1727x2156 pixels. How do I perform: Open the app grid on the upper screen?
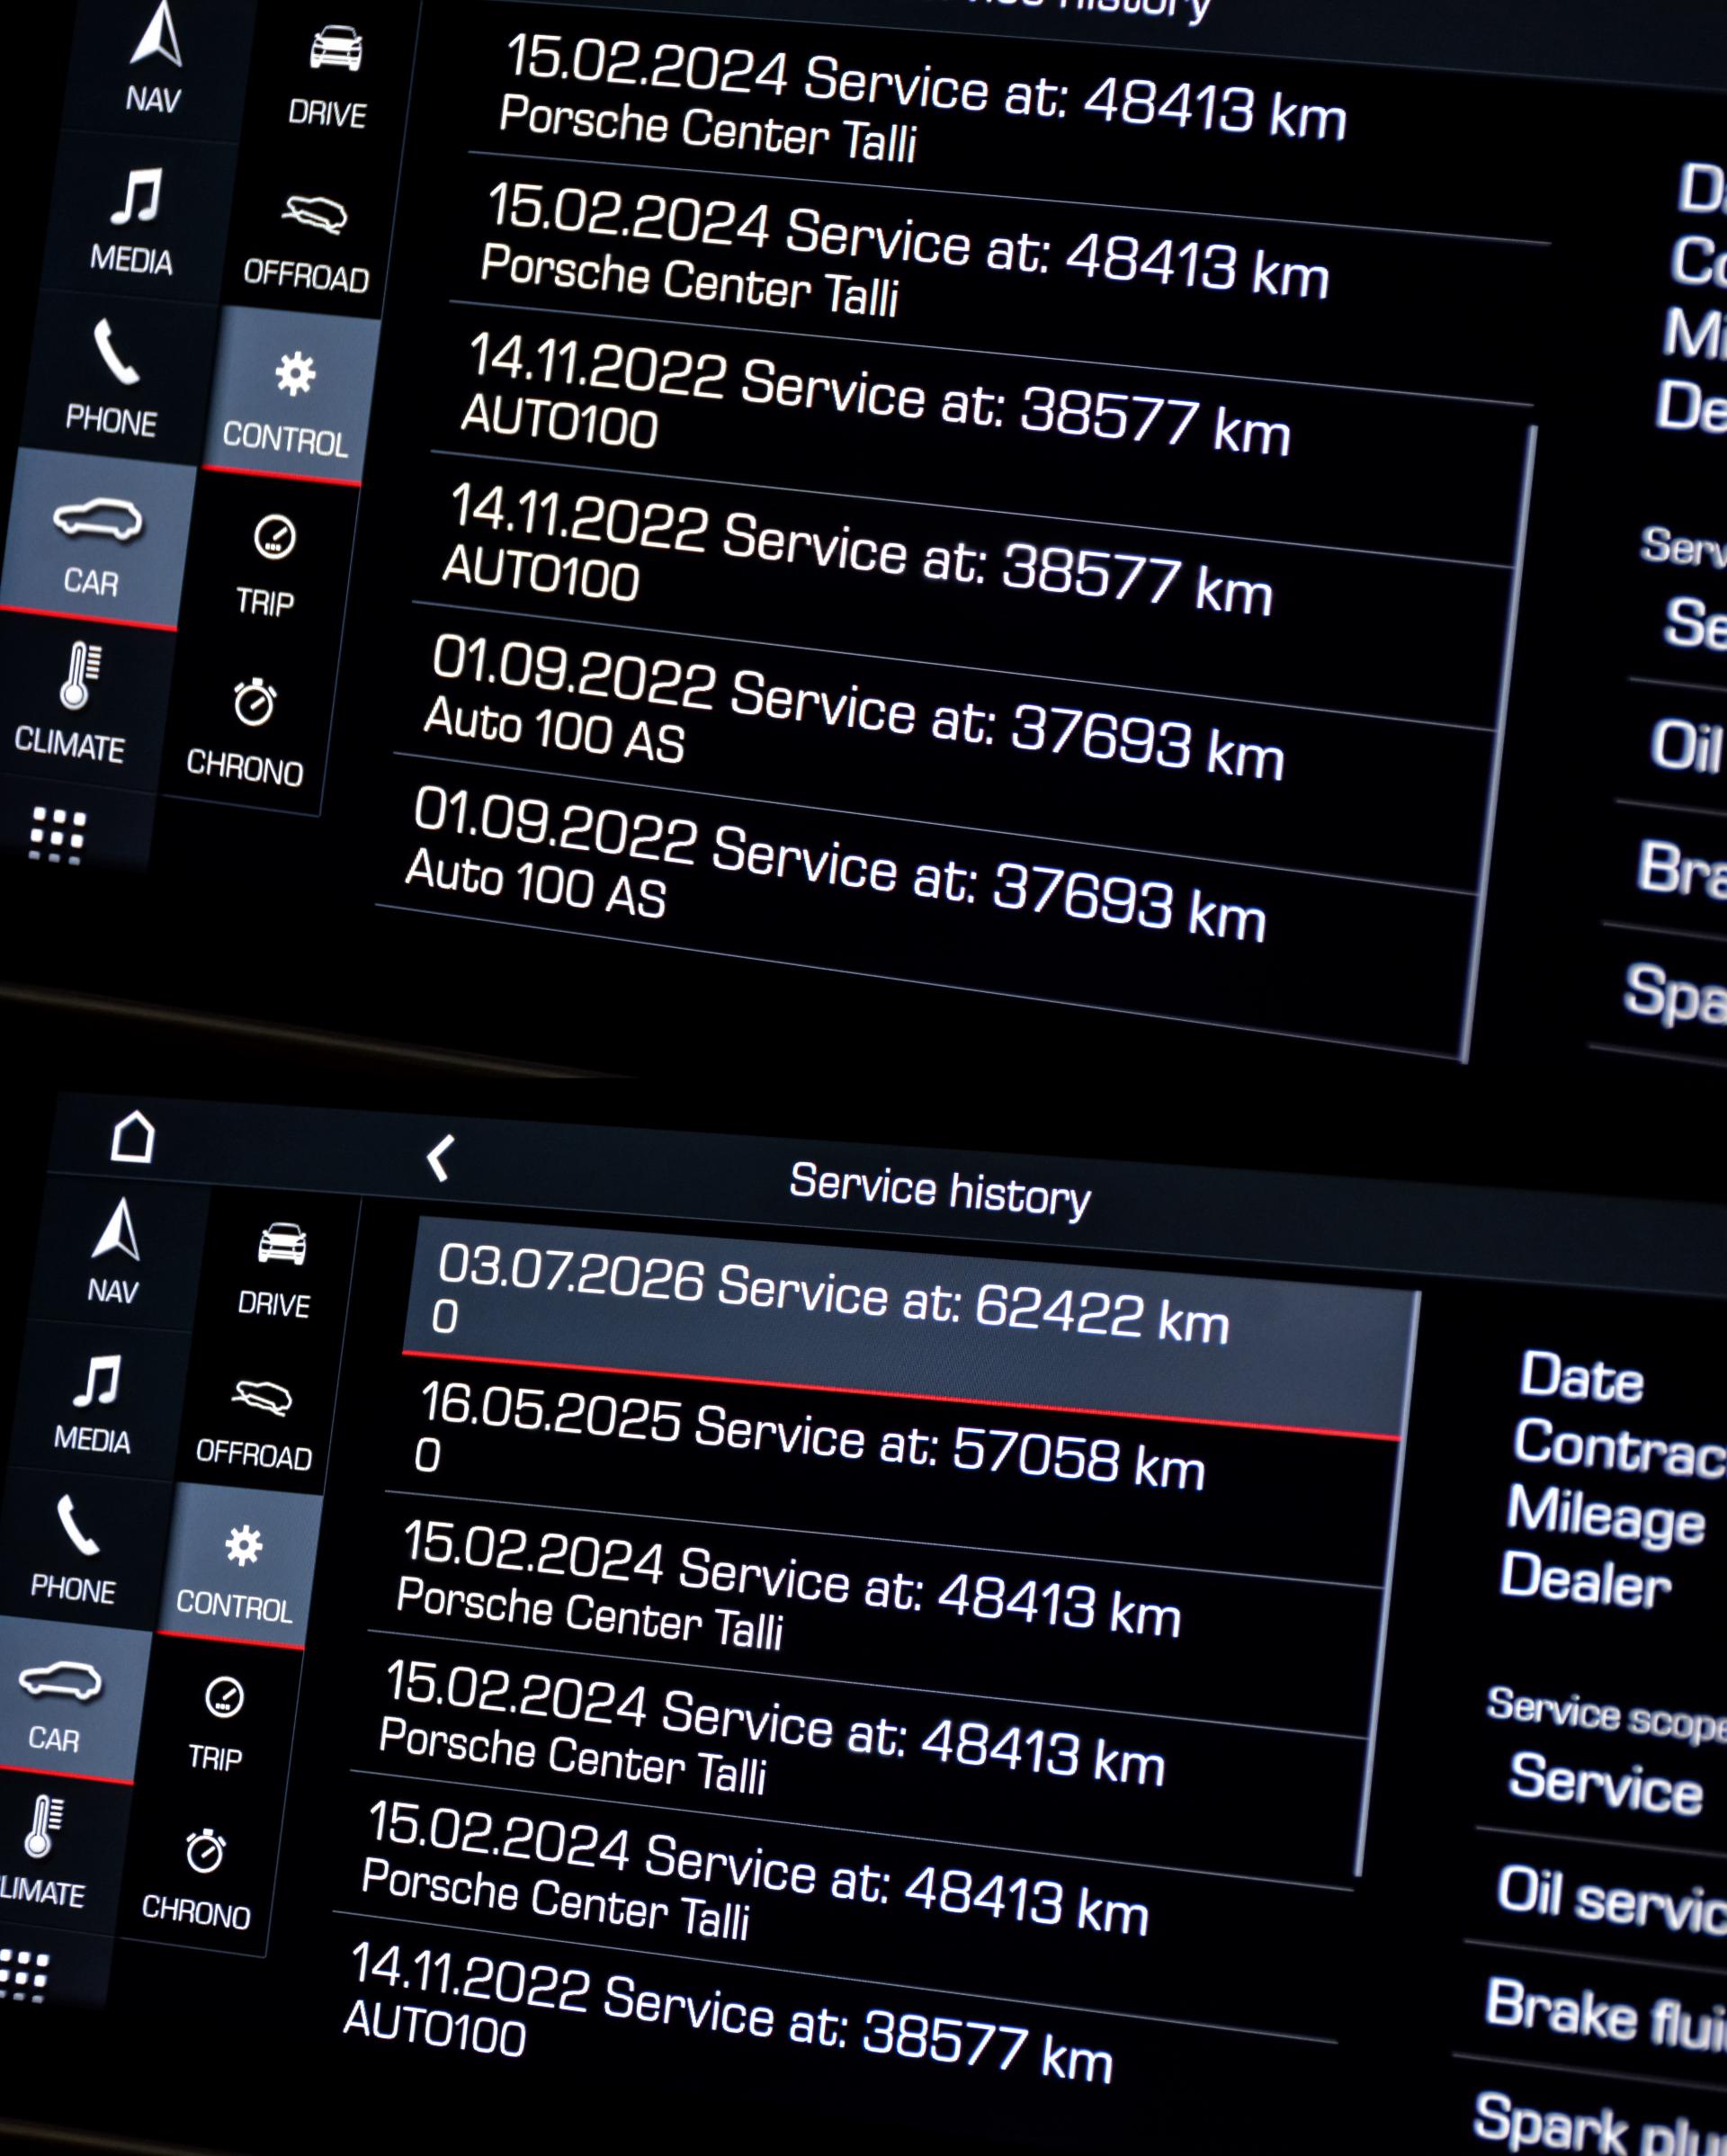point(57,835)
